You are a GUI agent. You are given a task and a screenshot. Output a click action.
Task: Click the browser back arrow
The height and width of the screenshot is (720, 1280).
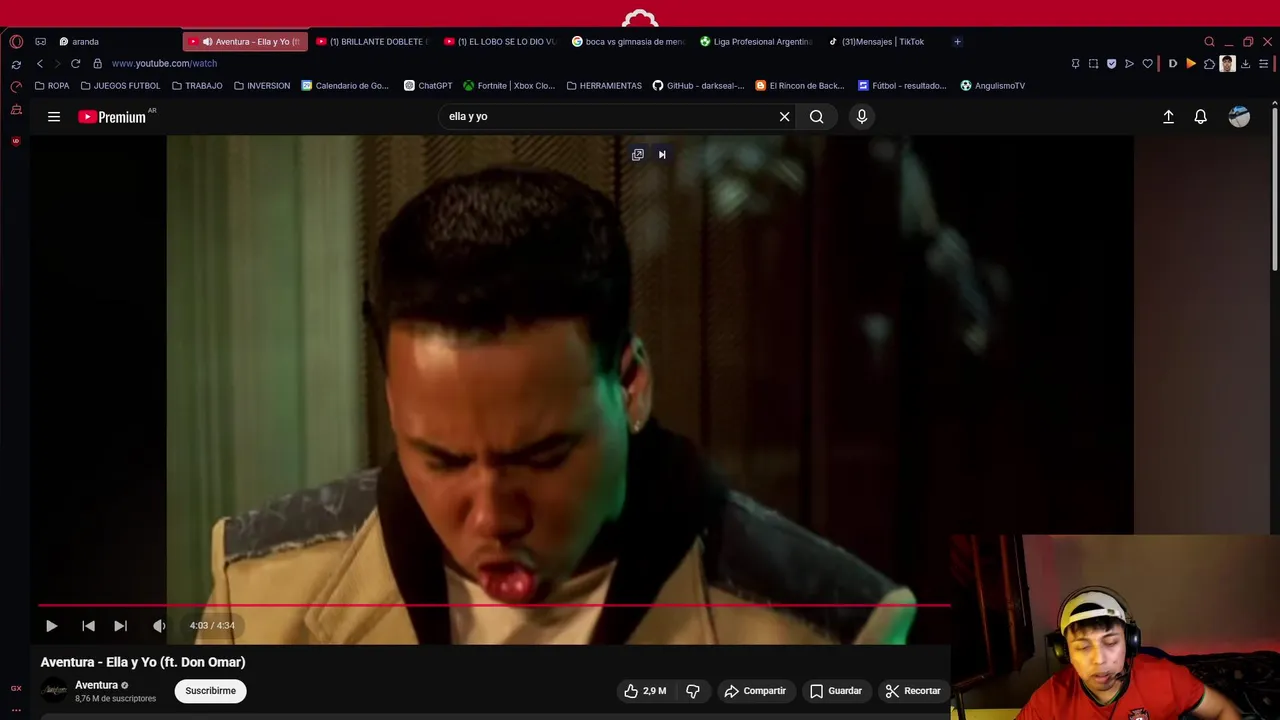(x=40, y=64)
